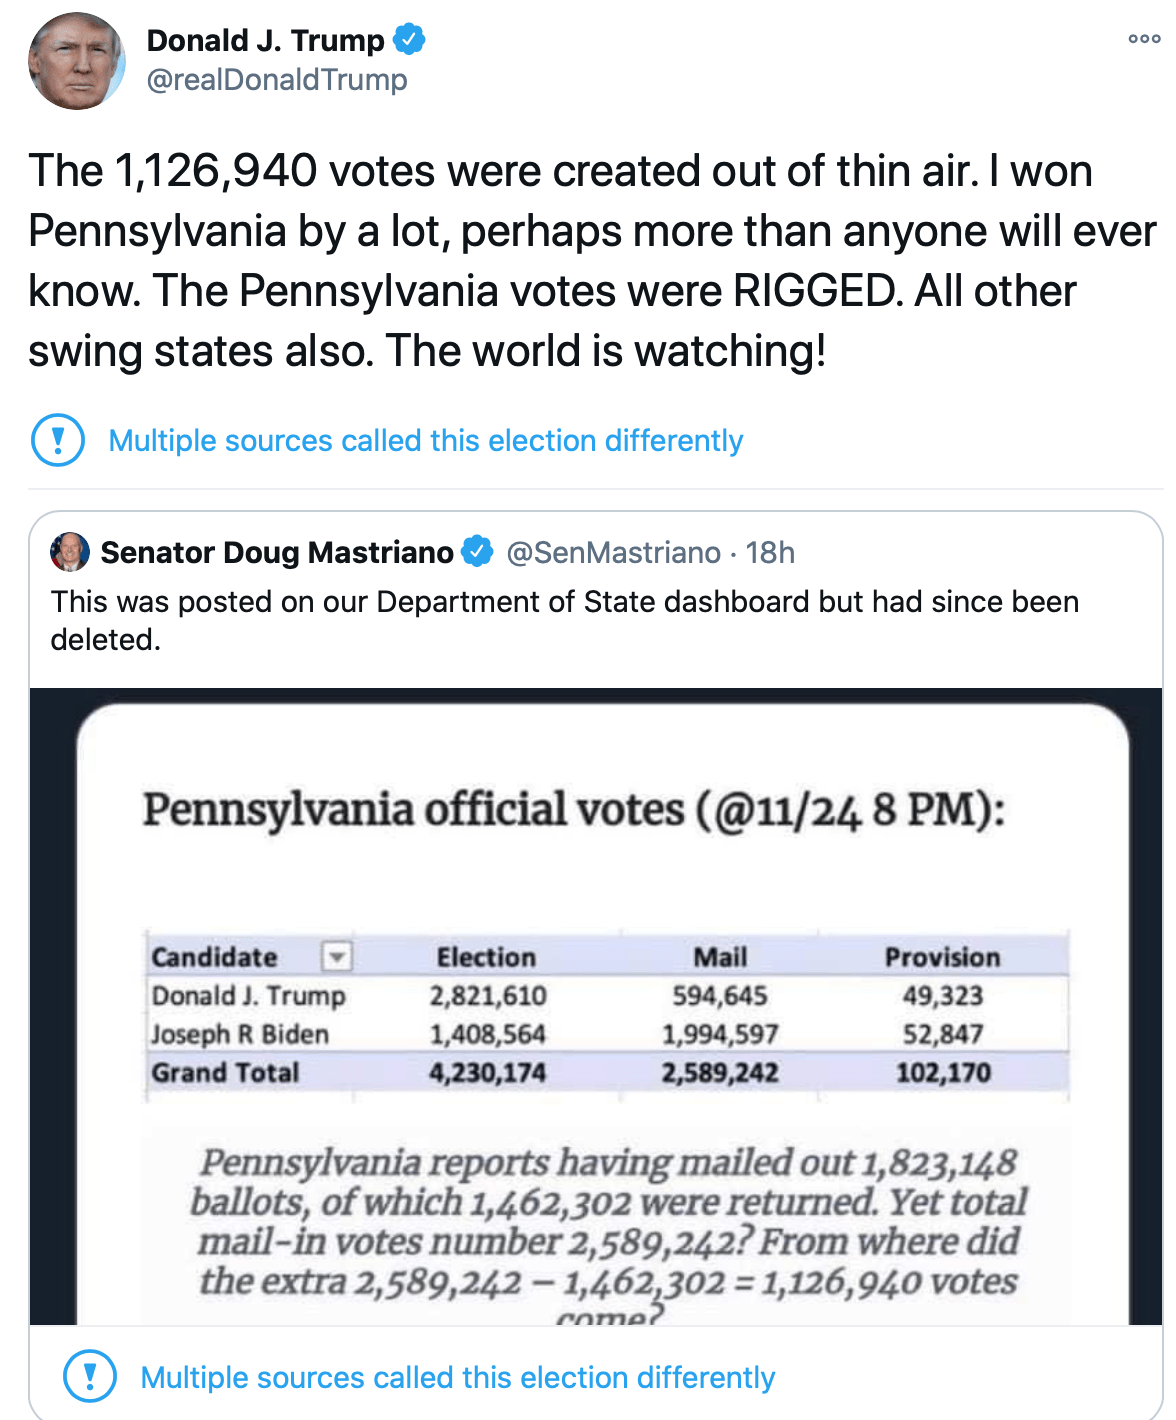The width and height of the screenshot is (1176, 1420).
Task: Click the quoted tweet text about Department of State dashboard
Action: [x=565, y=620]
